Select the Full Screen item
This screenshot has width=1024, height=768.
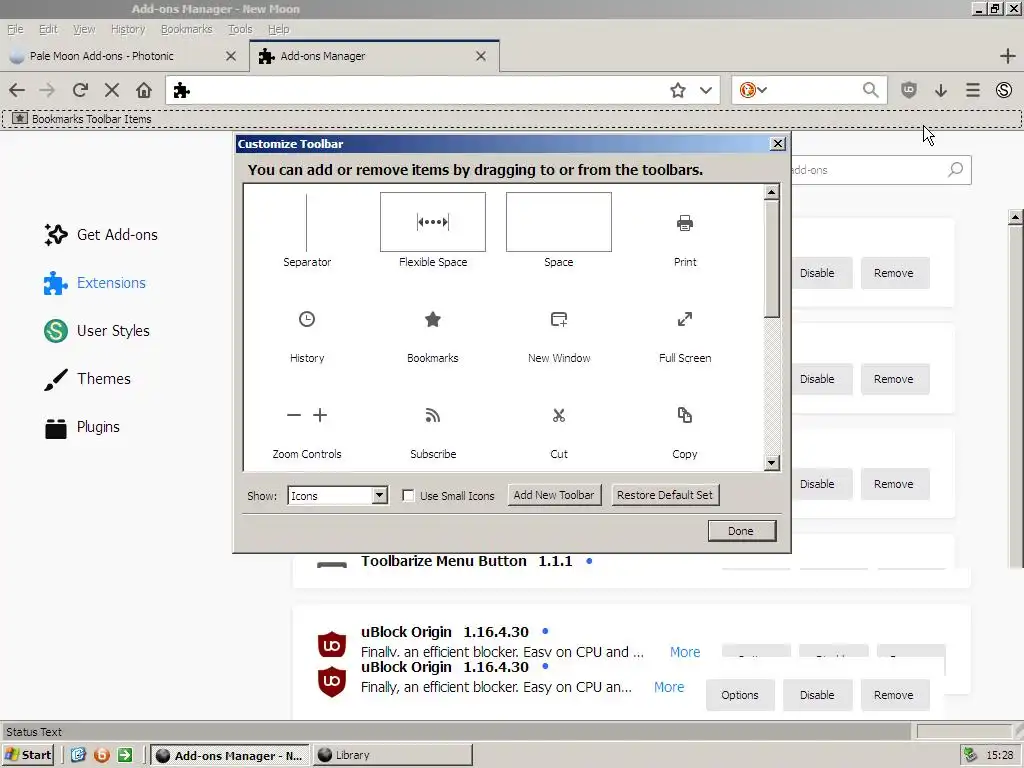click(684, 337)
